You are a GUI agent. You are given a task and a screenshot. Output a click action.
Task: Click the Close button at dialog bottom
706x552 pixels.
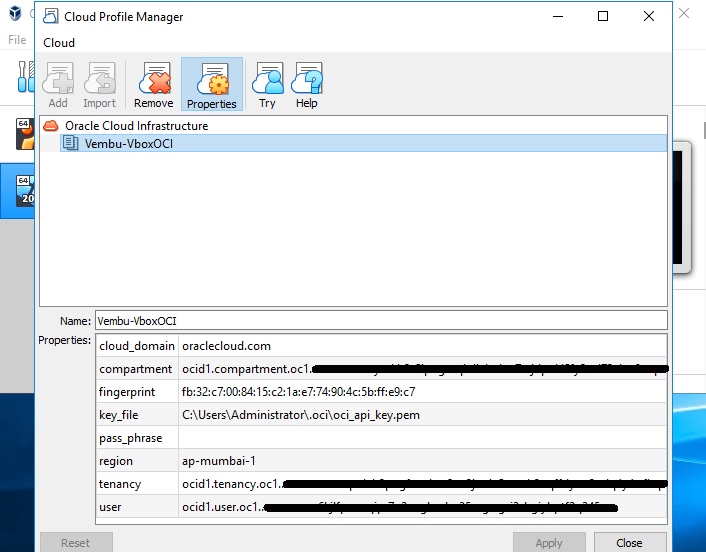point(629,543)
